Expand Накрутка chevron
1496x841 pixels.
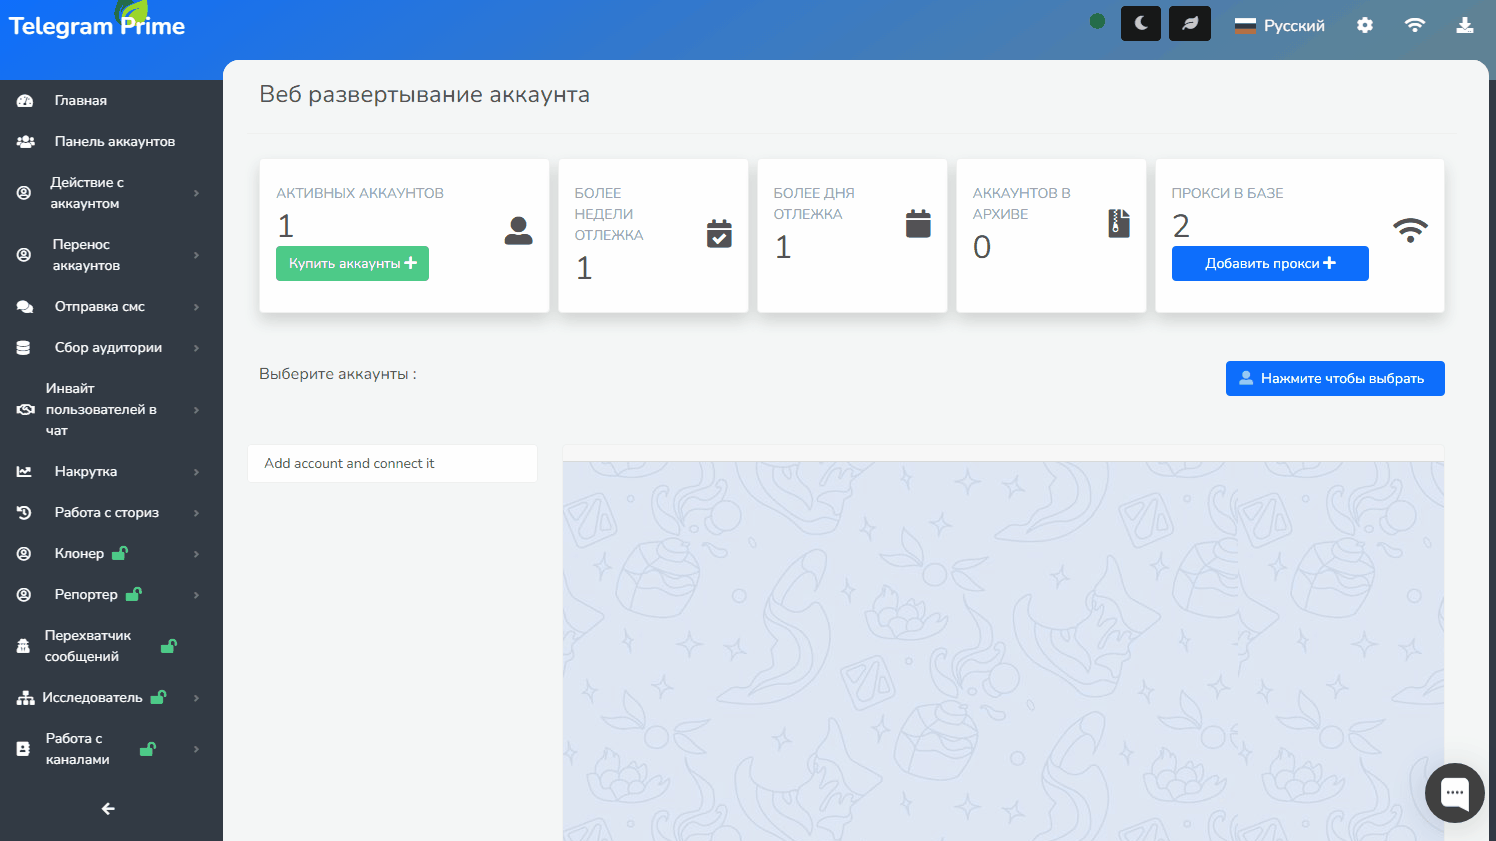[196, 472]
